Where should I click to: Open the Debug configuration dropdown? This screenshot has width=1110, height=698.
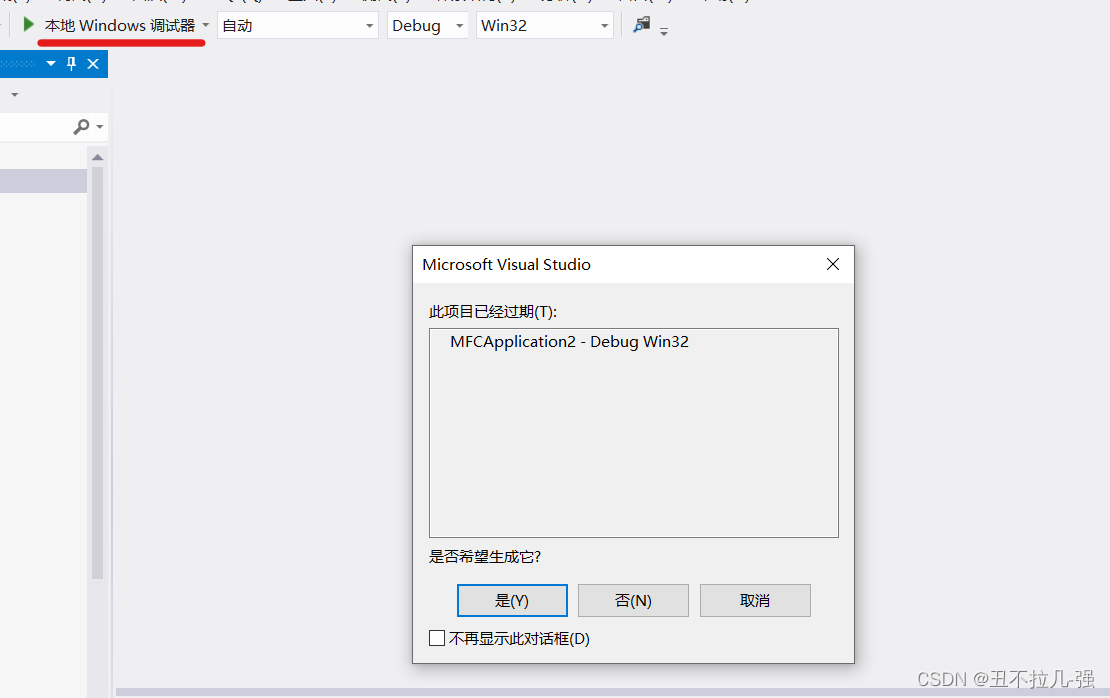(x=428, y=25)
